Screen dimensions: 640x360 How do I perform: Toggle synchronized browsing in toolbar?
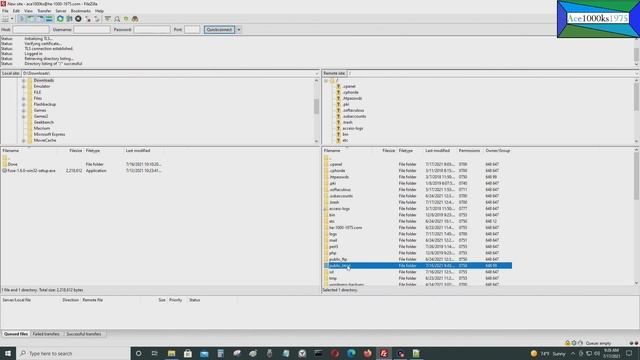pyautogui.click(x=126, y=19)
